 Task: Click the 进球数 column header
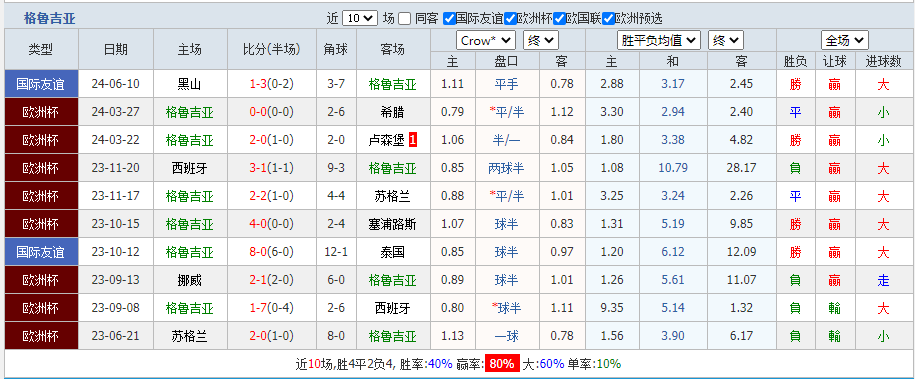click(x=883, y=61)
